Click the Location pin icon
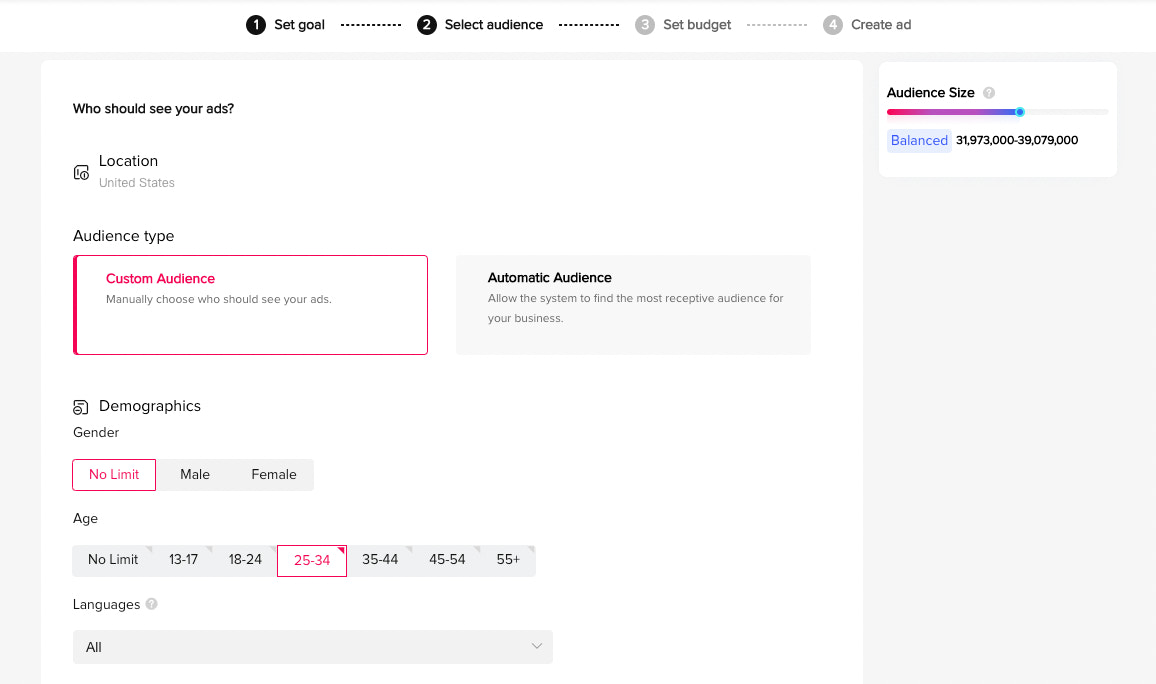This screenshot has height=684, width=1156. pyautogui.click(x=81, y=173)
